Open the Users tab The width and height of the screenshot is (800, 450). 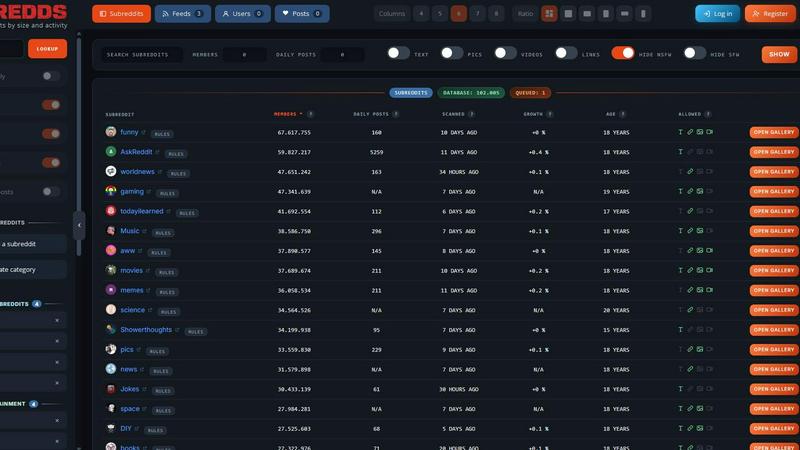coord(243,14)
